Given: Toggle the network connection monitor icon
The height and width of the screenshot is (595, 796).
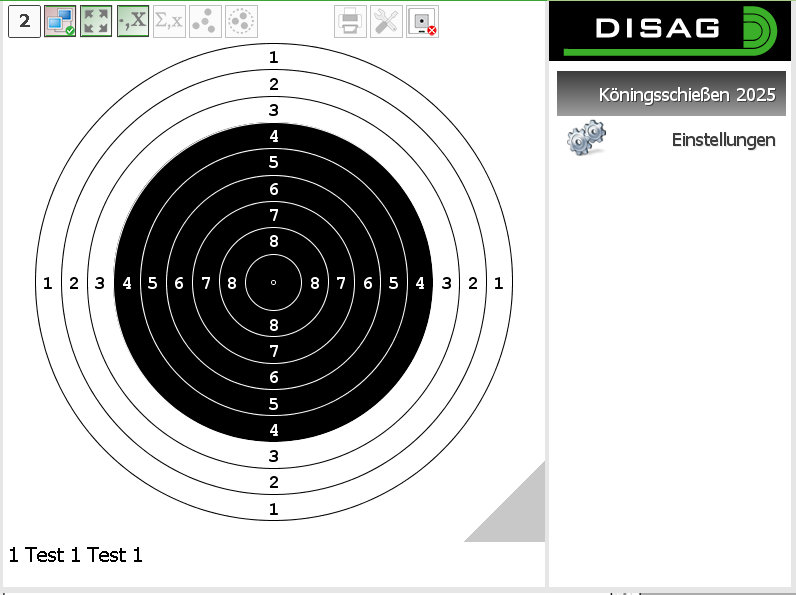Looking at the screenshot, I should pyautogui.click(x=61, y=22).
